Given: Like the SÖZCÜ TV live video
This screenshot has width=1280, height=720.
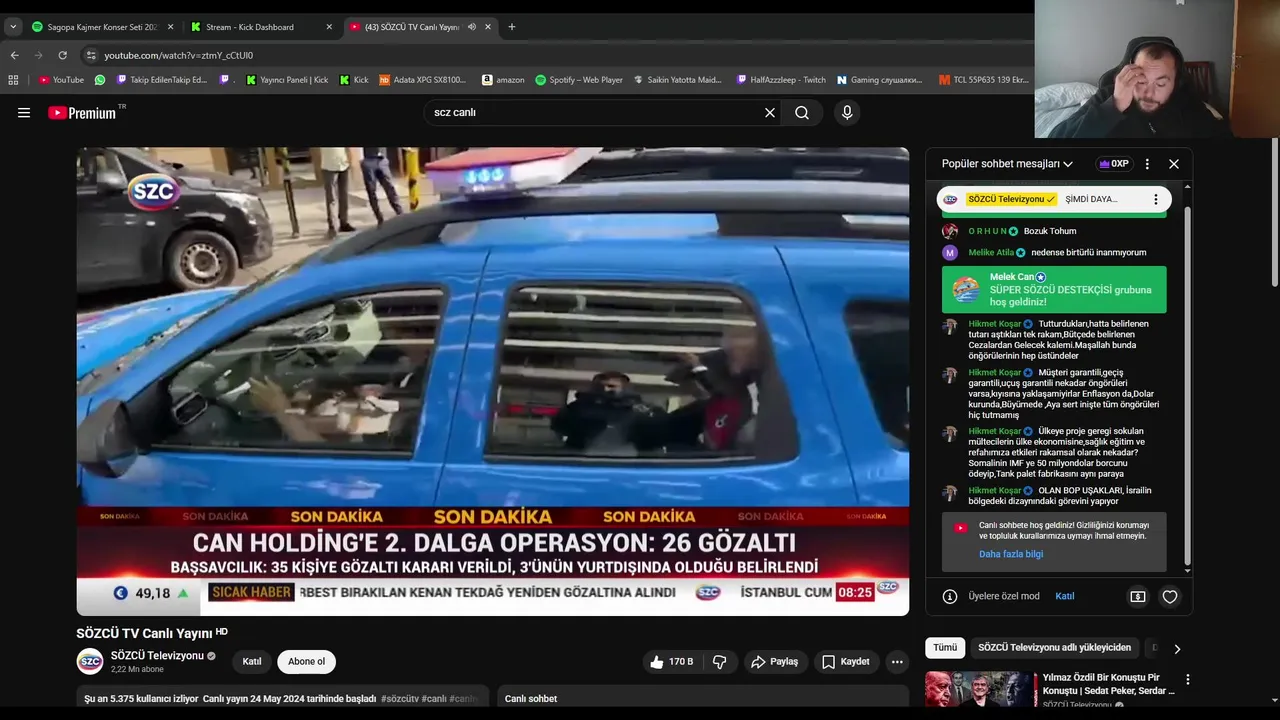Looking at the screenshot, I should coord(671,662).
